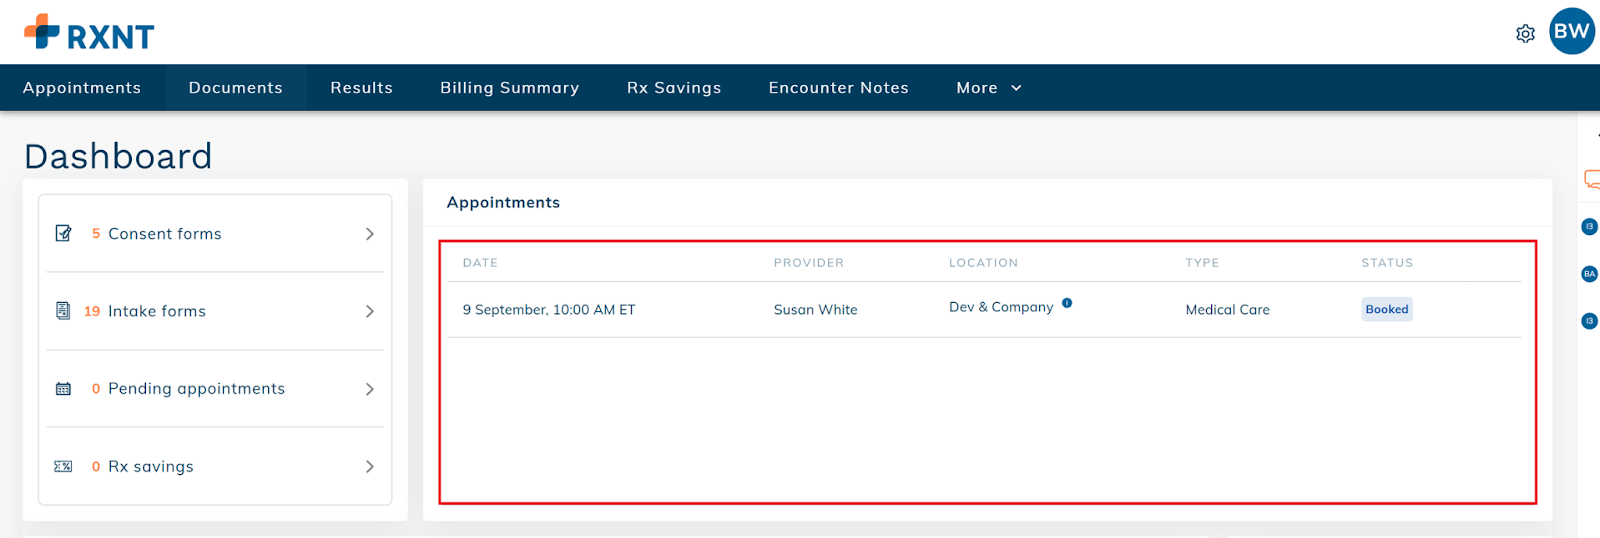Click the Consent forms pencil icon
The image size is (1600, 538).
(x=64, y=234)
